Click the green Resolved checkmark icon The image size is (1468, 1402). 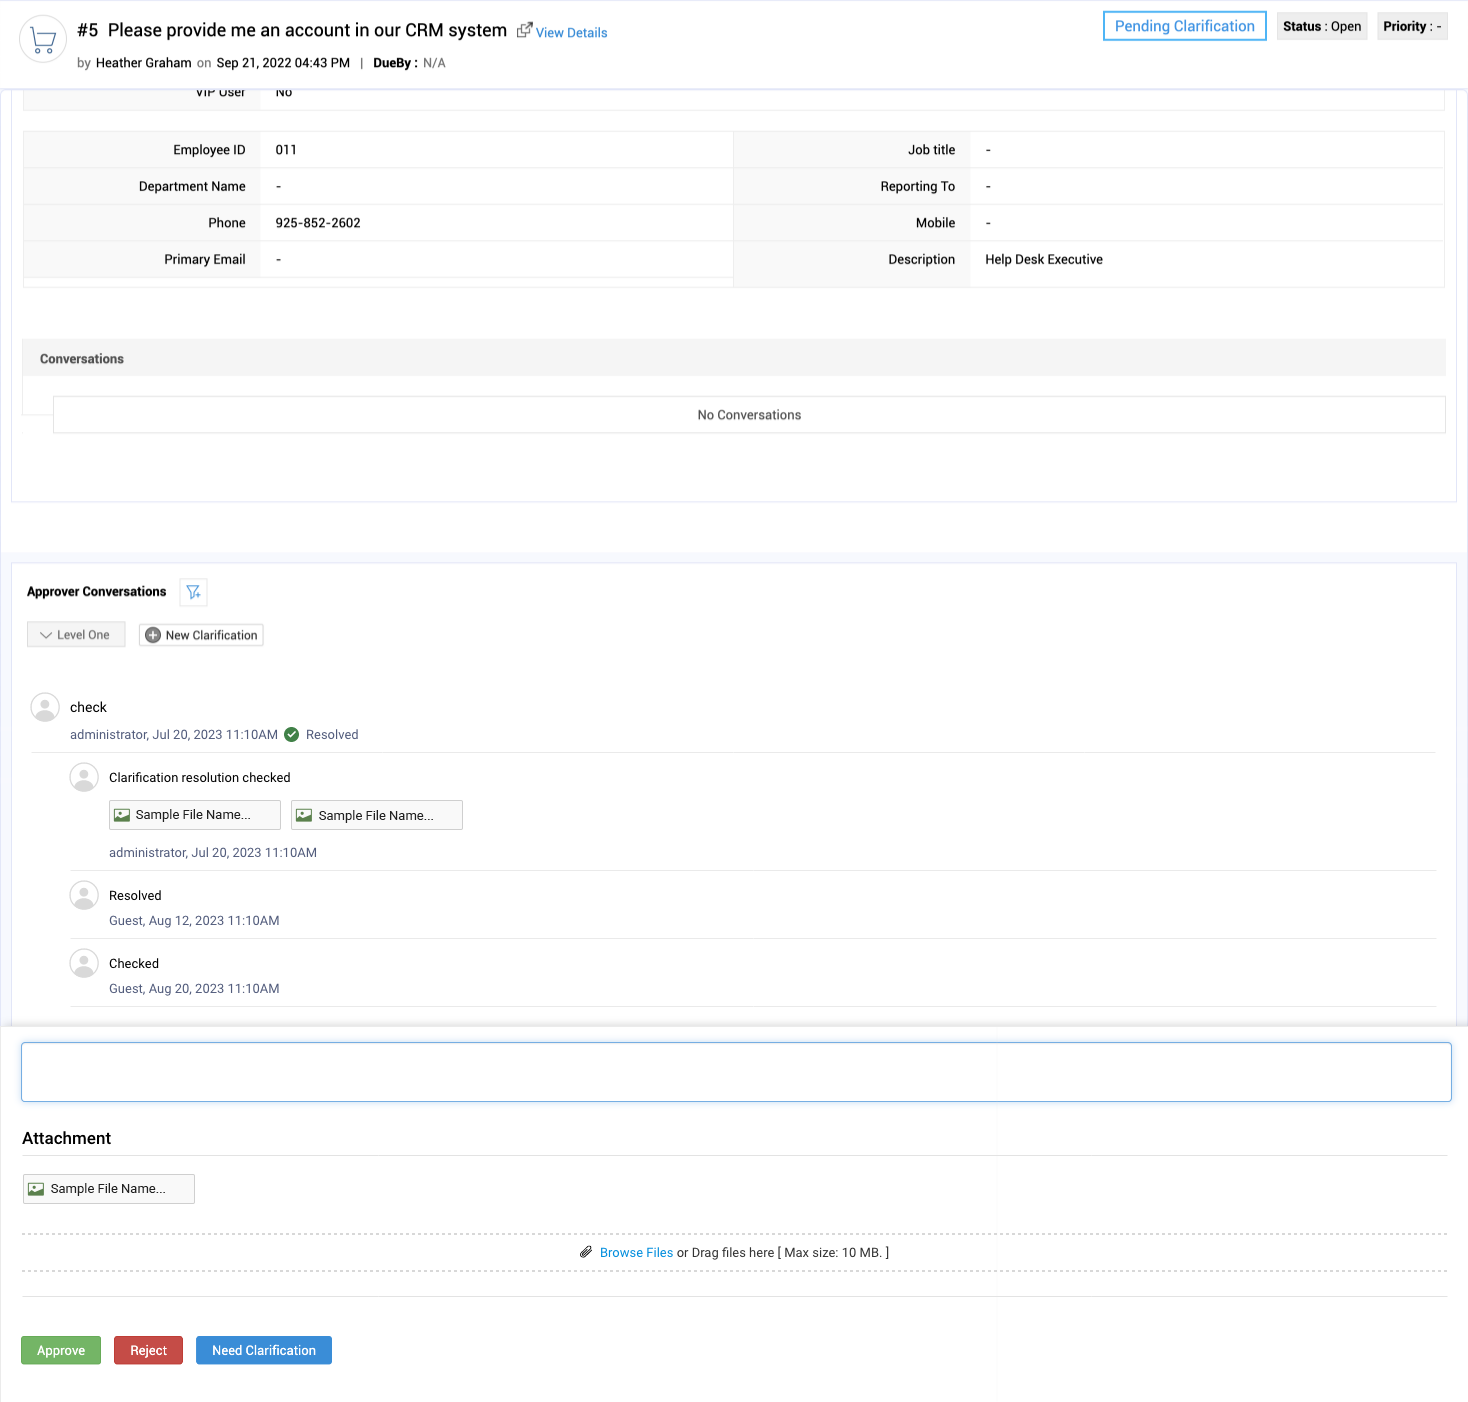pyautogui.click(x=292, y=735)
